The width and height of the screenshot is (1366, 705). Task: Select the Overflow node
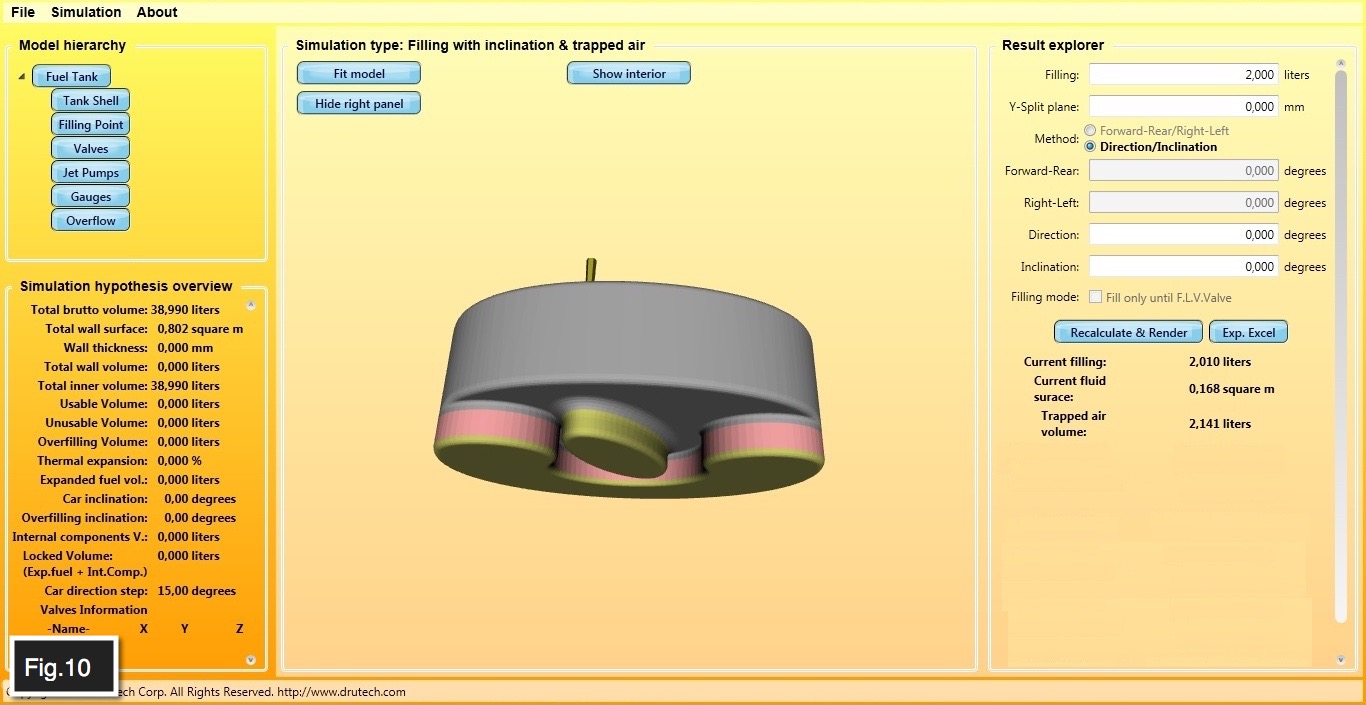tap(91, 221)
